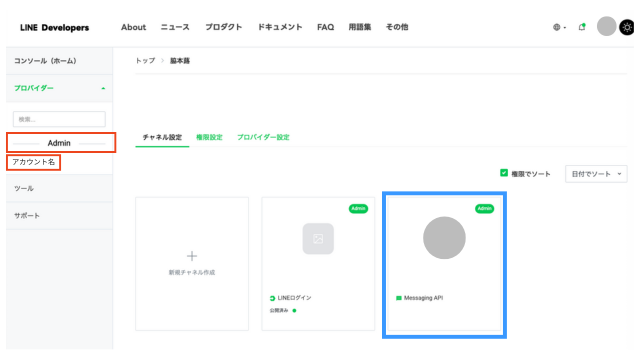Open the 日付でソート dropdown
This screenshot has width=640, height=360.
(x=596, y=174)
